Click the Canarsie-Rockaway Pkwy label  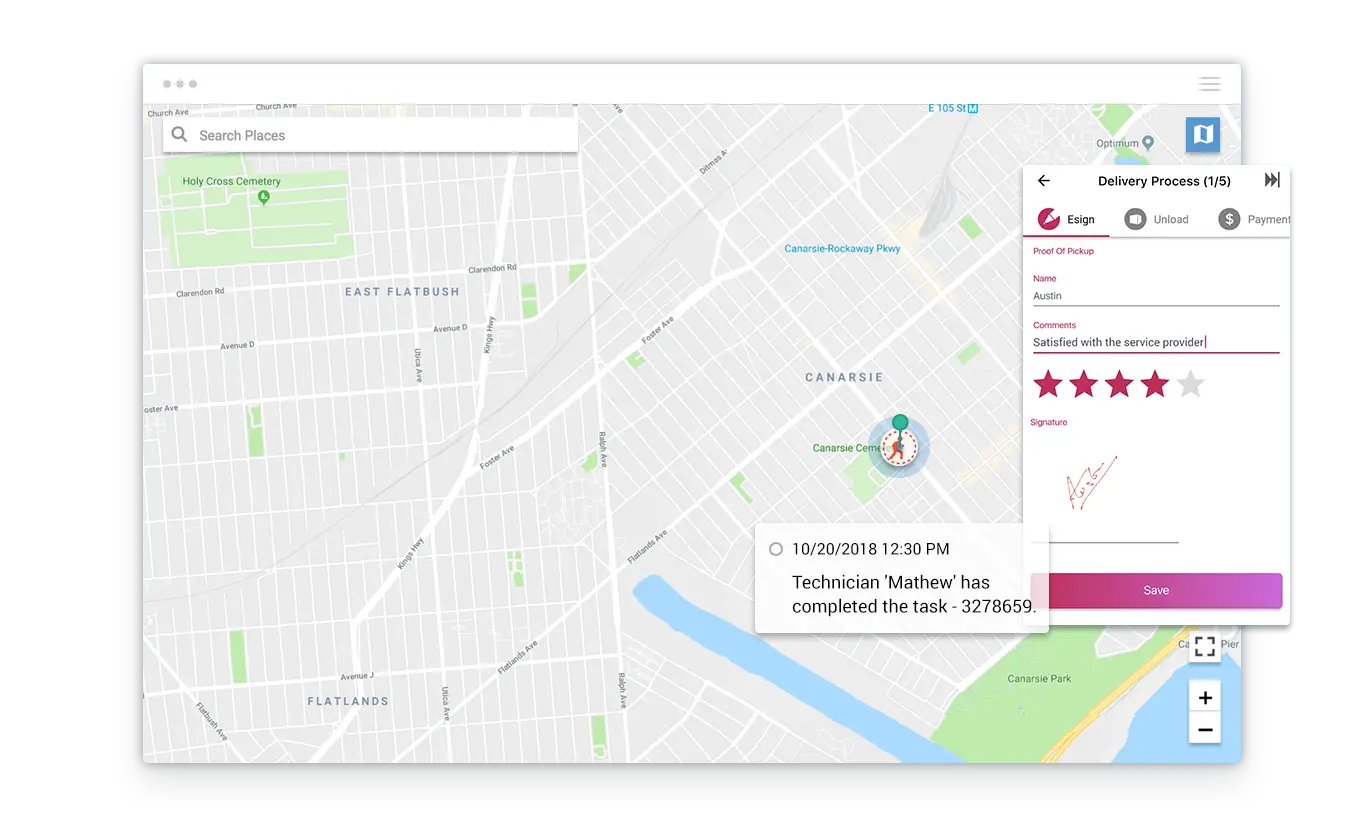coord(842,249)
